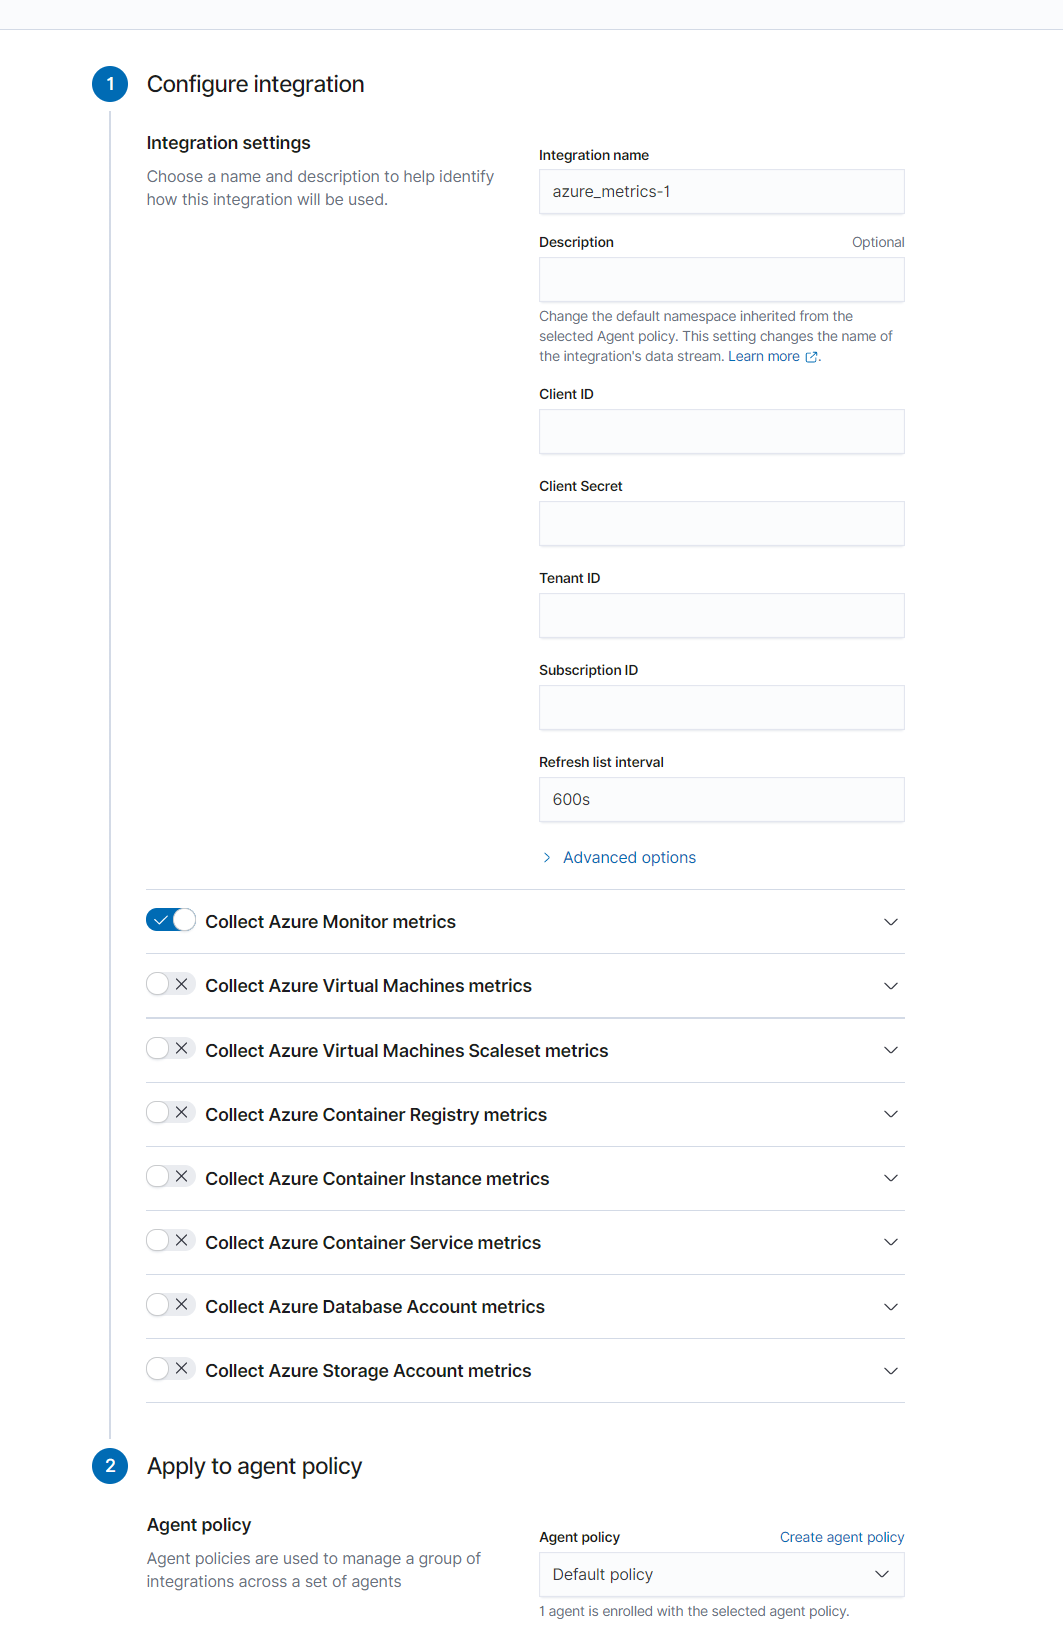Click the Client Secret input field
Screen dimensions: 1063x1632
722,523
